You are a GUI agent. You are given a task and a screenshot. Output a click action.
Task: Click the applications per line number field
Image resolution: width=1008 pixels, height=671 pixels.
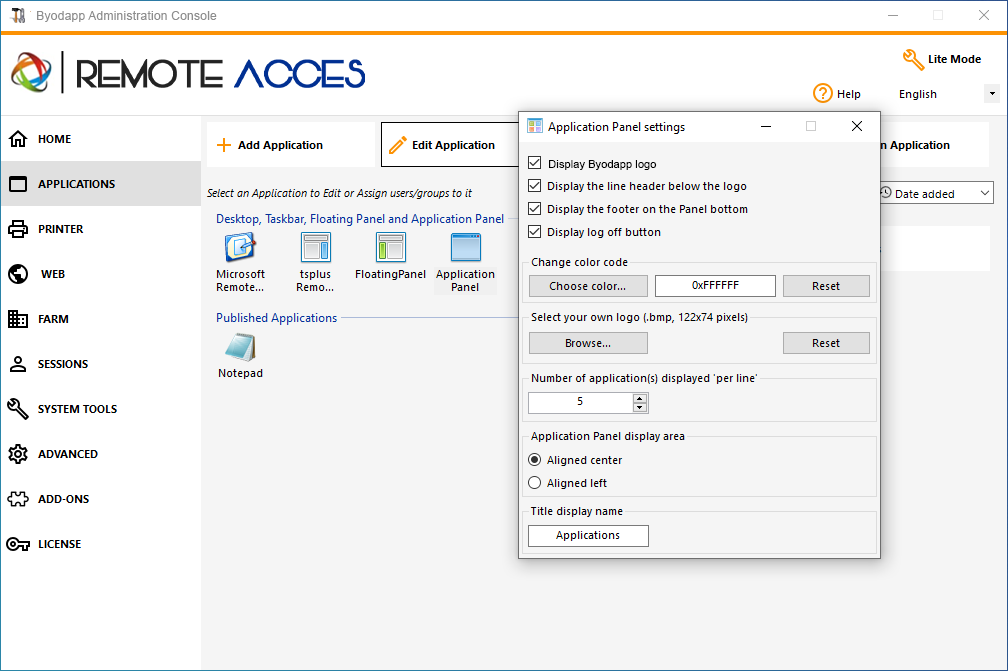click(580, 402)
